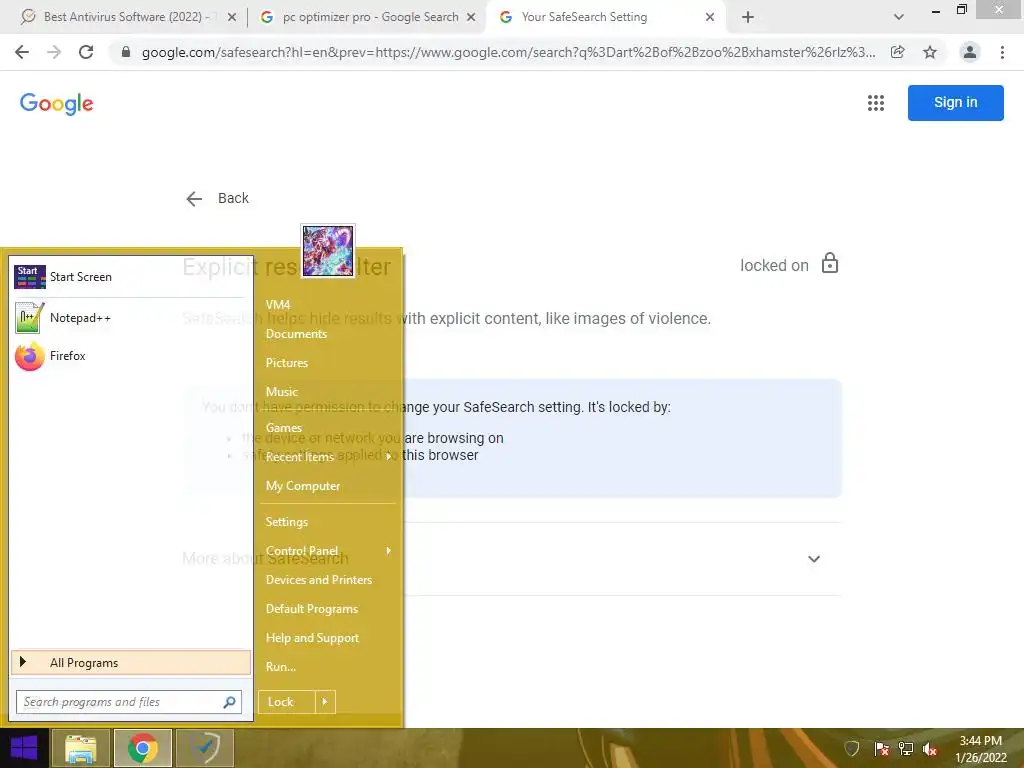
Task: Close the Your SafeSearch Setting tab
Action: coord(710,17)
